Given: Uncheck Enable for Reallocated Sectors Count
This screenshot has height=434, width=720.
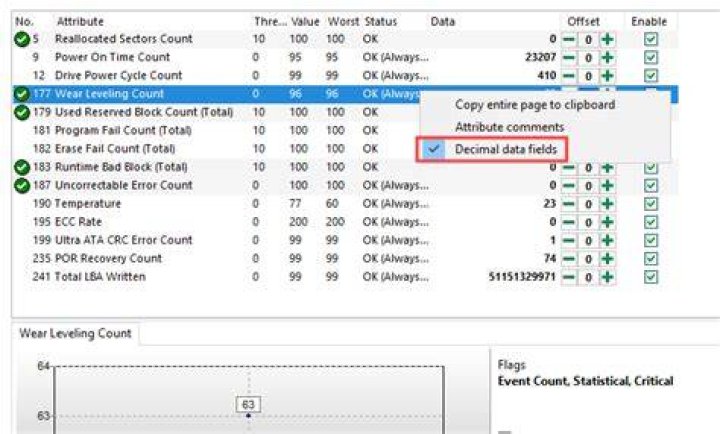Looking at the screenshot, I should 651,39.
